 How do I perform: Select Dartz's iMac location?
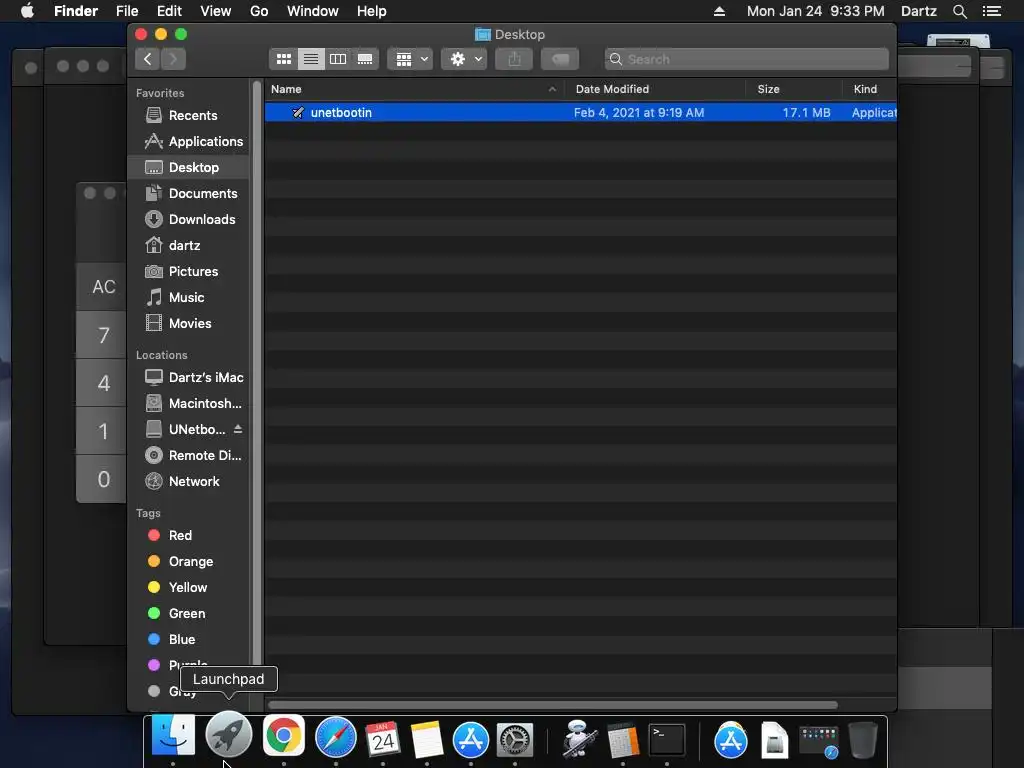coord(189,377)
